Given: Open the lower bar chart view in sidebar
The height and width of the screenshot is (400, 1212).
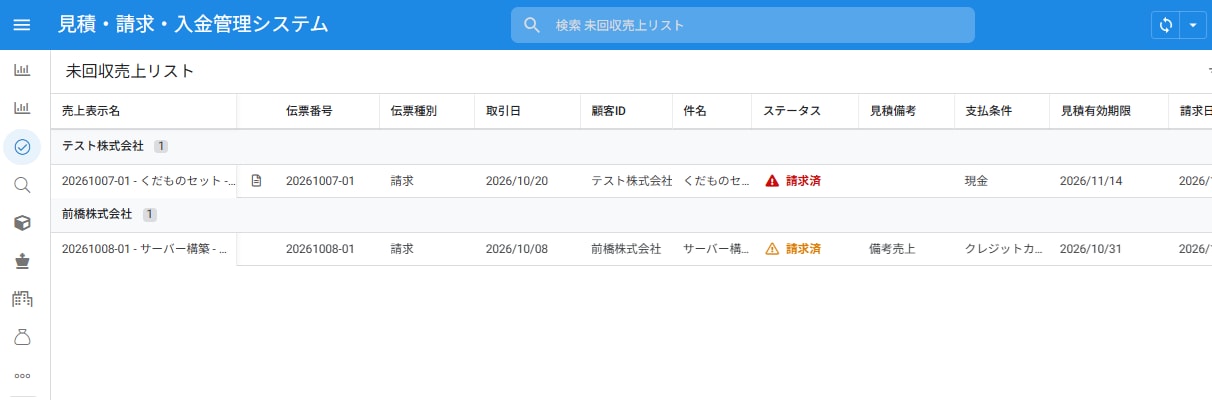Looking at the screenshot, I should coord(22,108).
